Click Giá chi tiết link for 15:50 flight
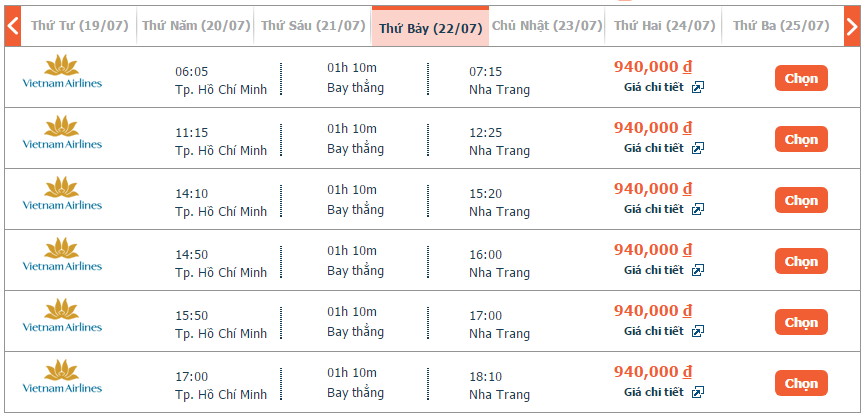 pos(654,331)
